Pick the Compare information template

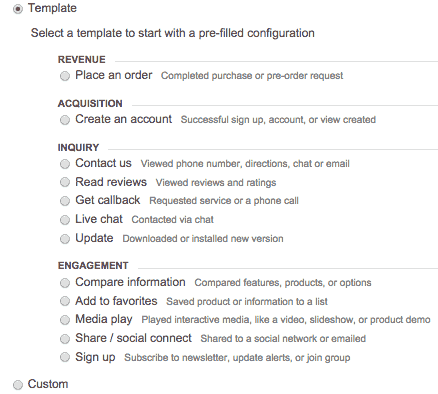[x=65, y=283]
